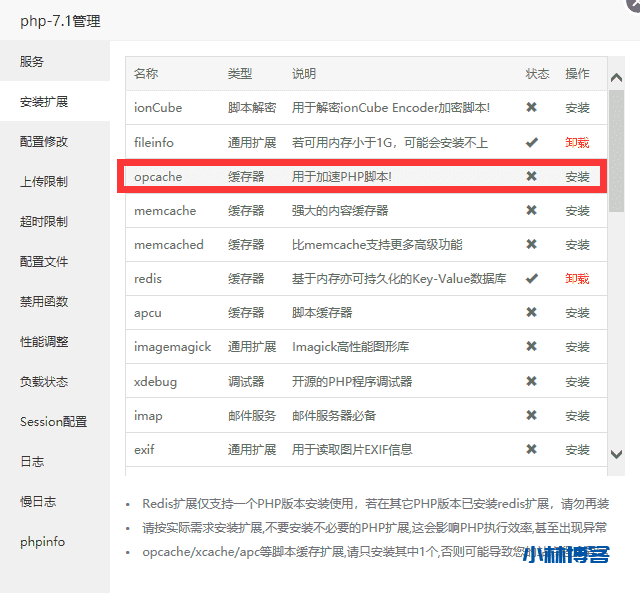Go to the Session配置 tab
Viewport: 640px width, 593px height.
click(53, 422)
